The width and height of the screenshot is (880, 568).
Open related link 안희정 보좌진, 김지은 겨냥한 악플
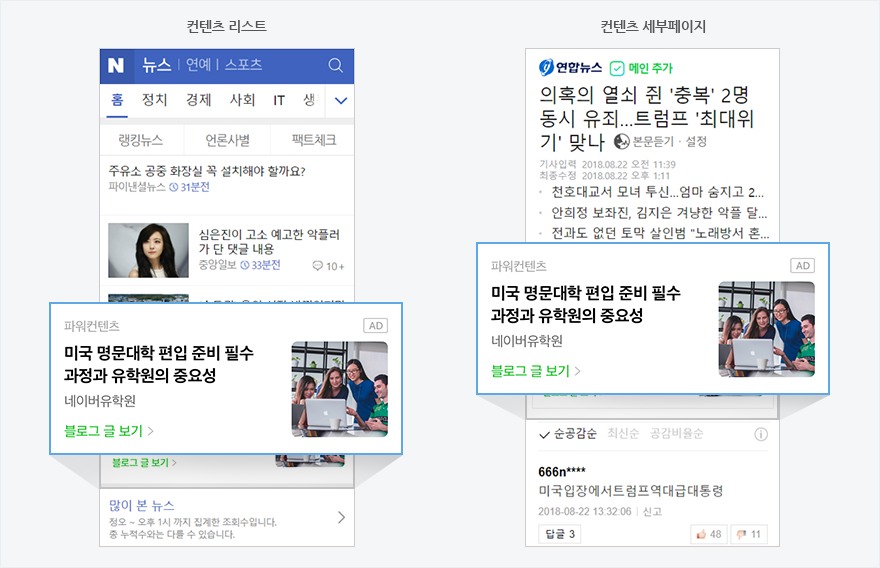click(659, 213)
